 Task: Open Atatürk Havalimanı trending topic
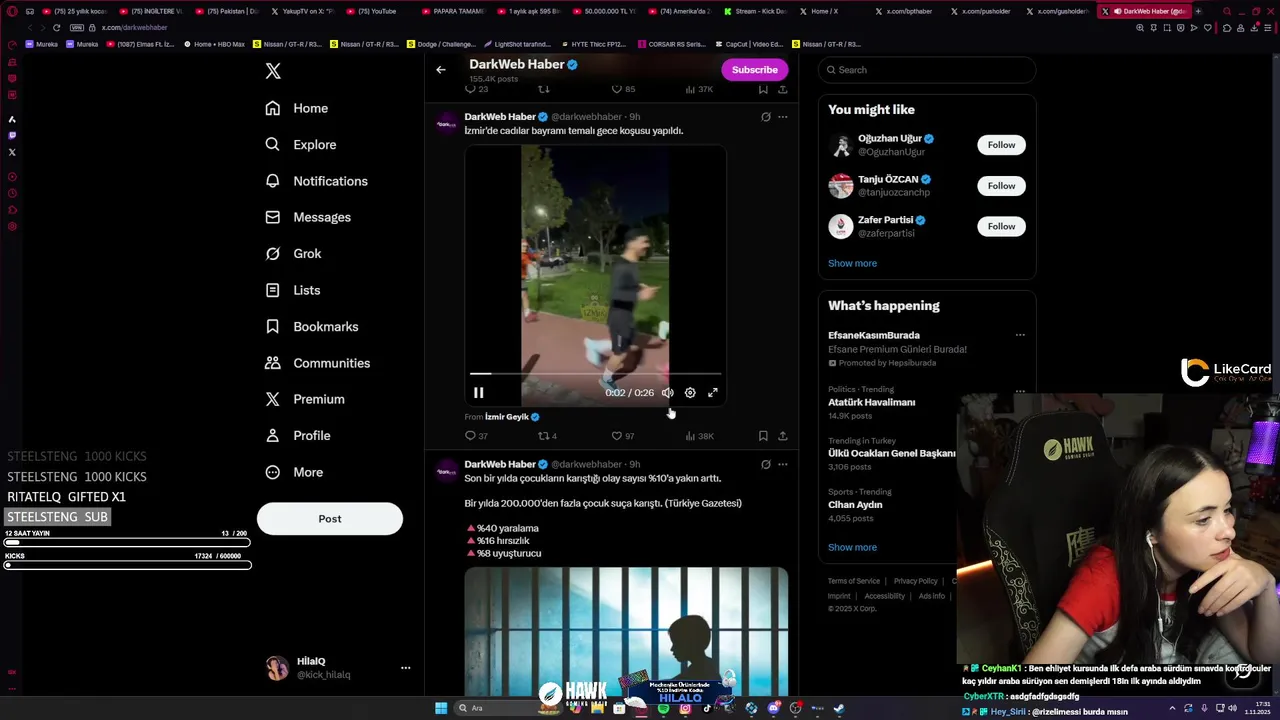tap(871, 402)
